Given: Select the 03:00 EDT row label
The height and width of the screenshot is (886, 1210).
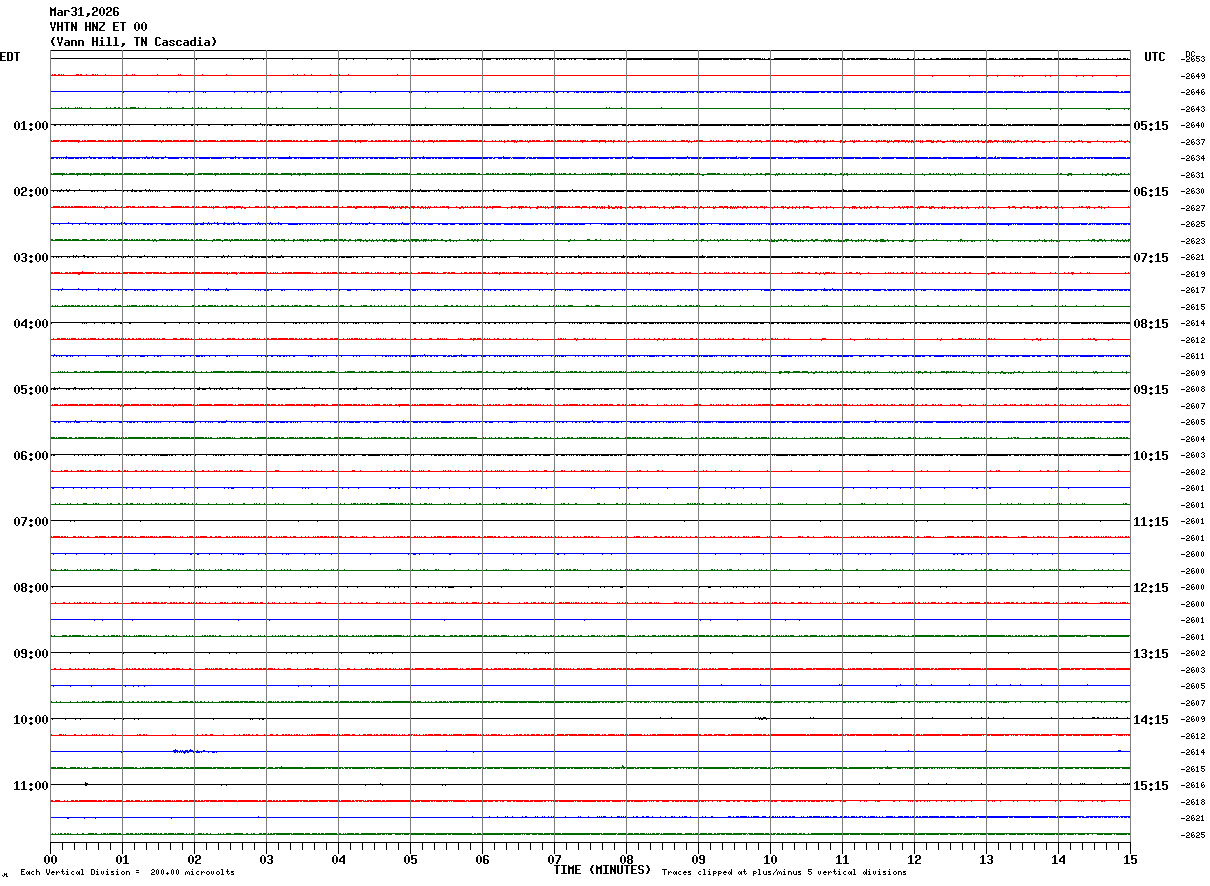Looking at the screenshot, I should (31, 258).
